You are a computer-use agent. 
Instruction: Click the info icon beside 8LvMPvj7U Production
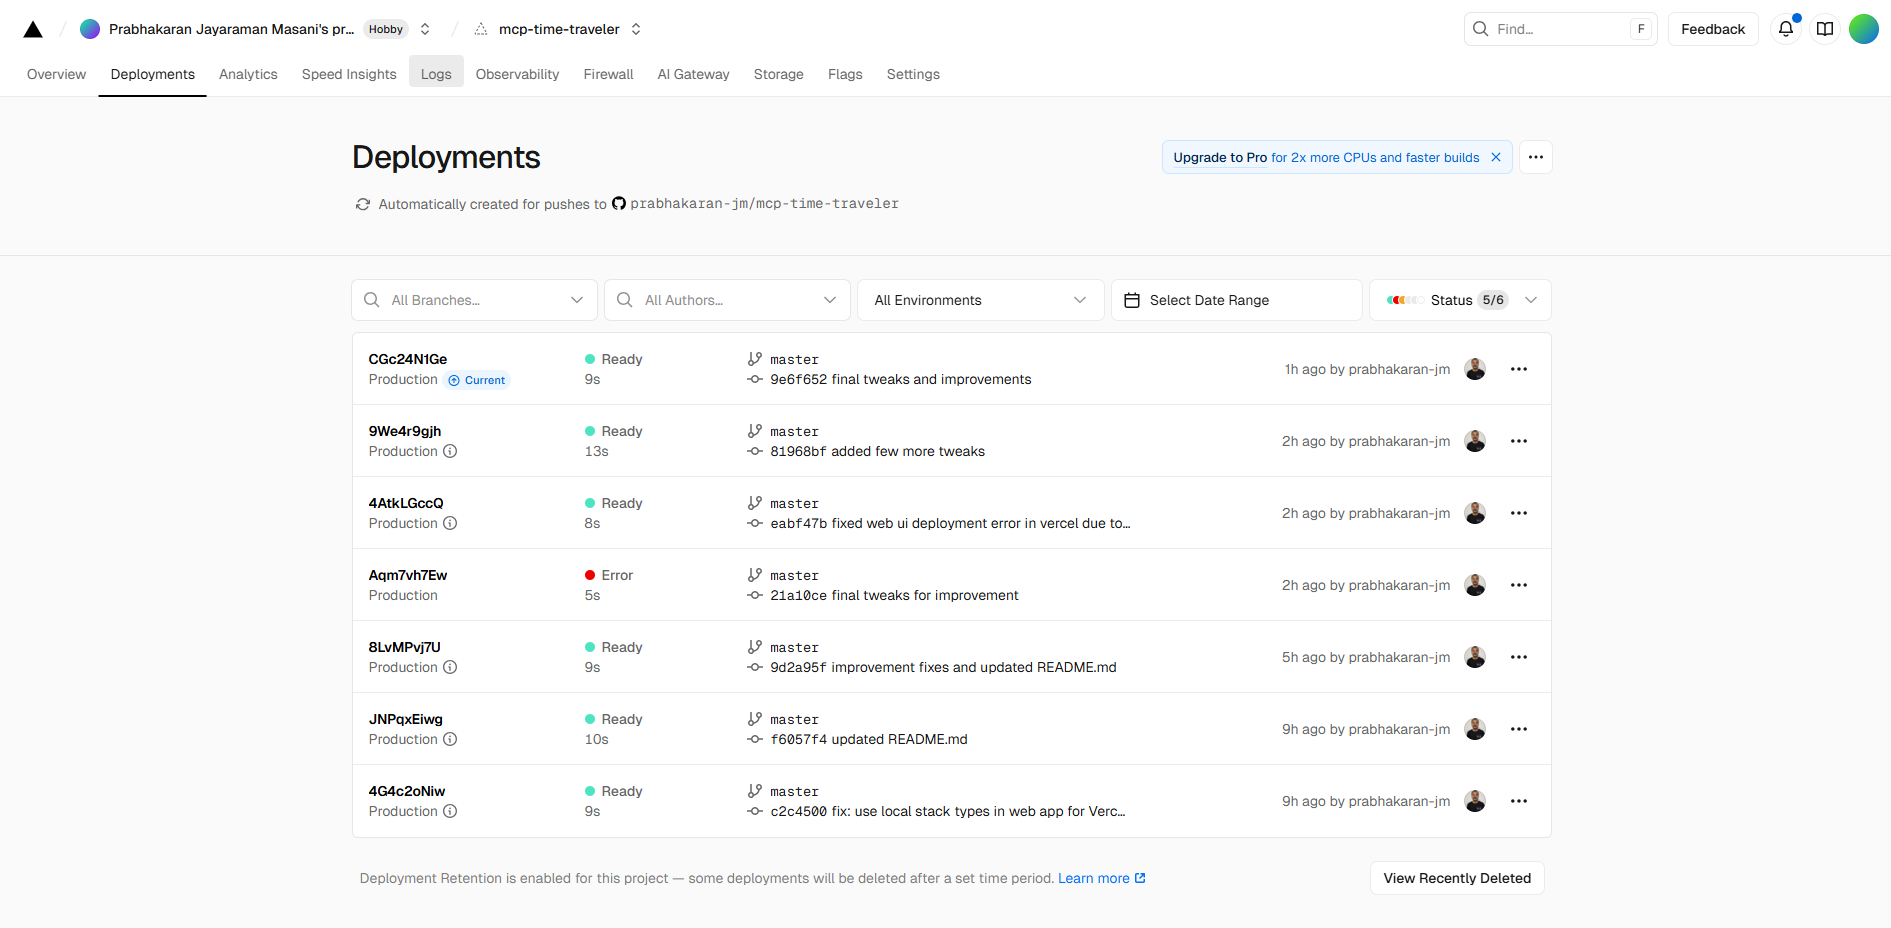(x=450, y=667)
